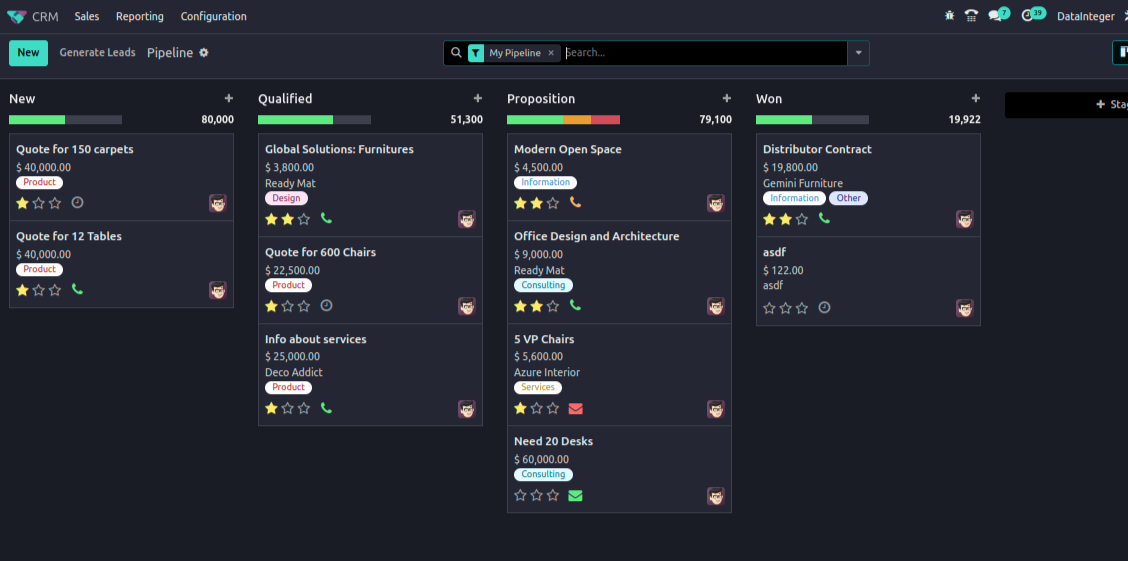1128x561 pixels.
Task: Click the Other tag on Distributor Contract
Action: click(x=848, y=198)
